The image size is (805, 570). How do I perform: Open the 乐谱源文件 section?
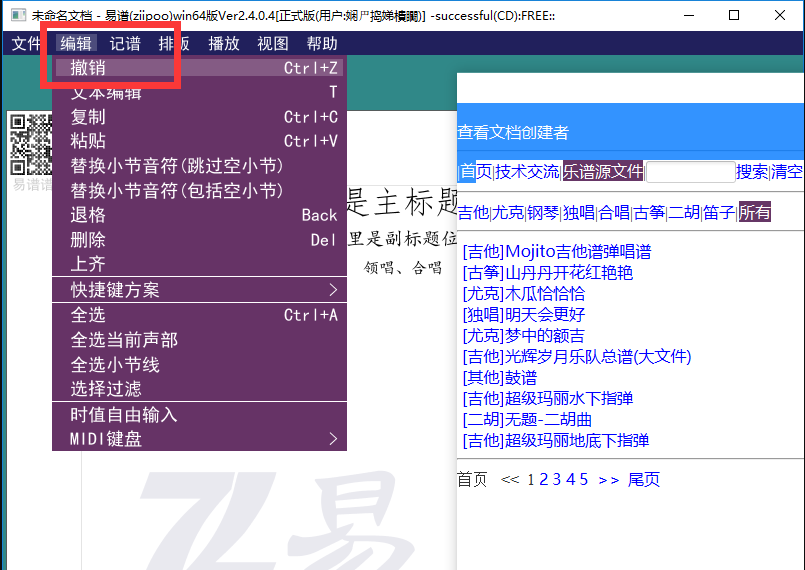pos(603,171)
